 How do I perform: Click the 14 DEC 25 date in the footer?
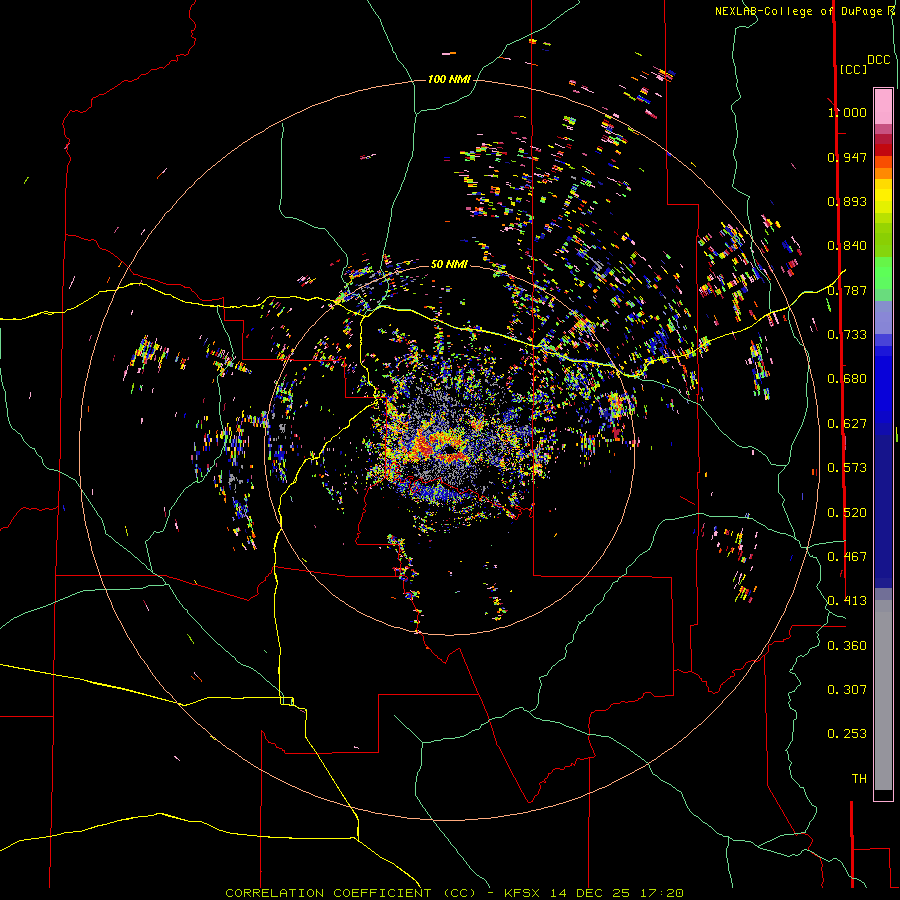pyautogui.click(x=589, y=893)
